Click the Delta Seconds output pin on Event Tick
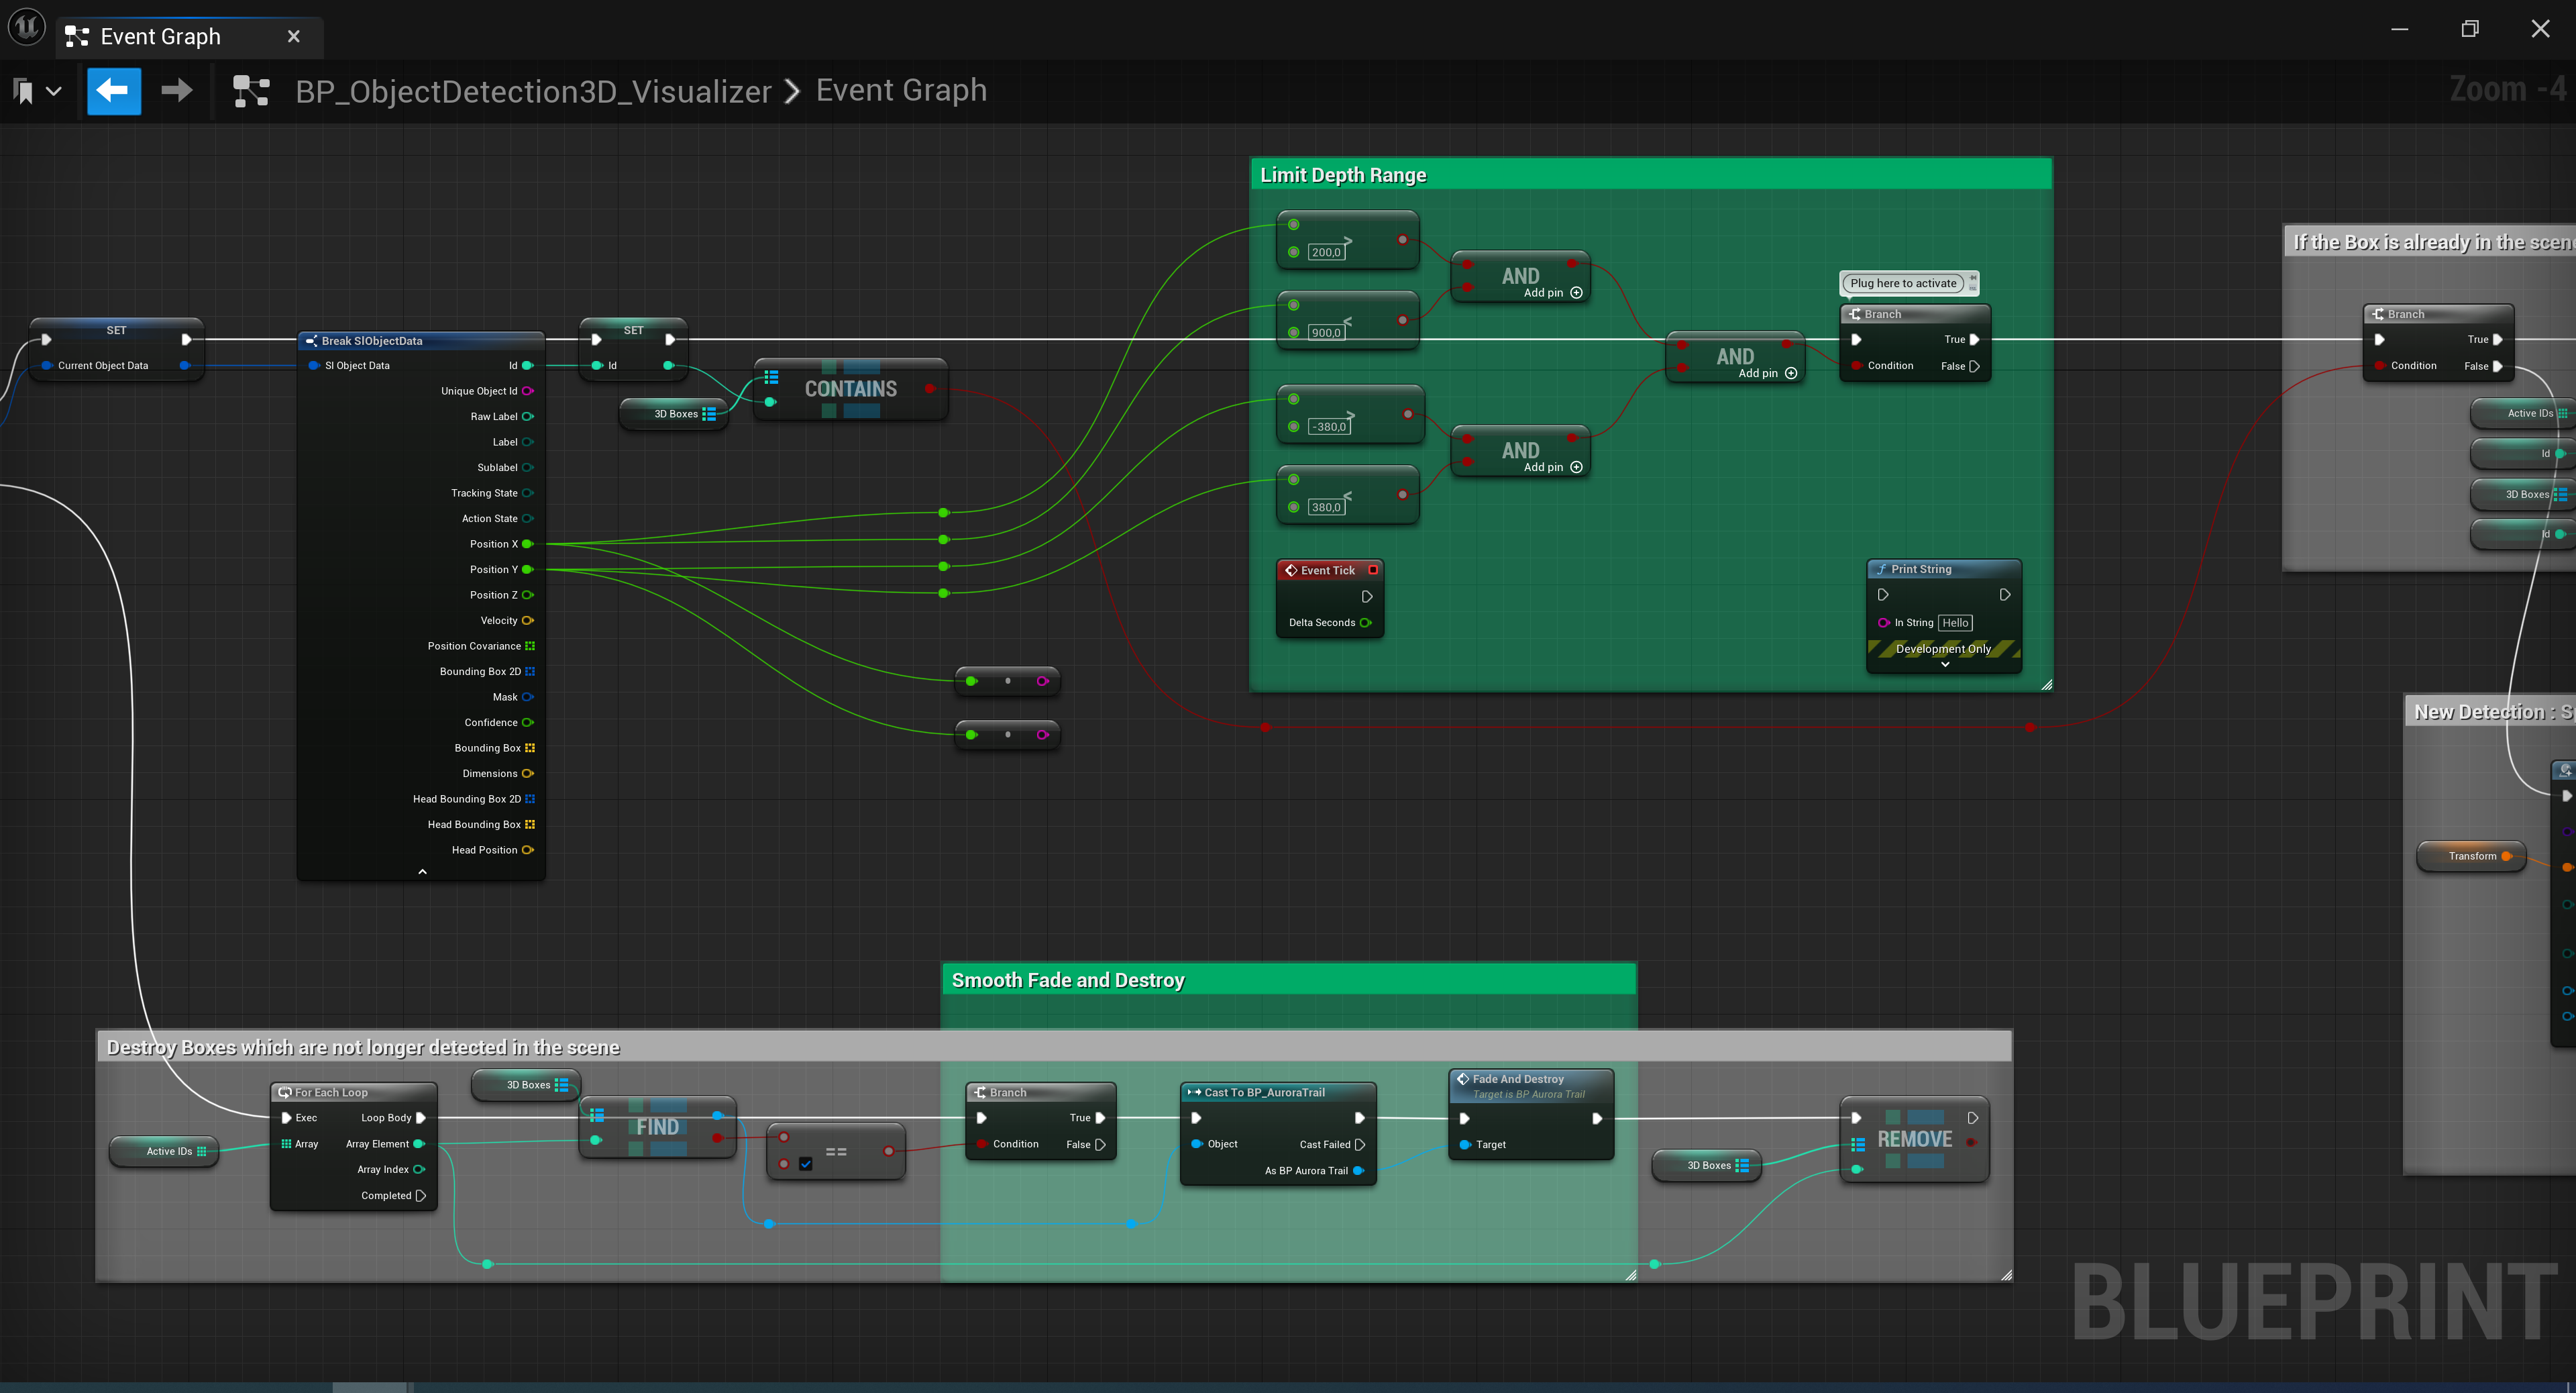This screenshot has width=2576, height=1393. 1366,623
